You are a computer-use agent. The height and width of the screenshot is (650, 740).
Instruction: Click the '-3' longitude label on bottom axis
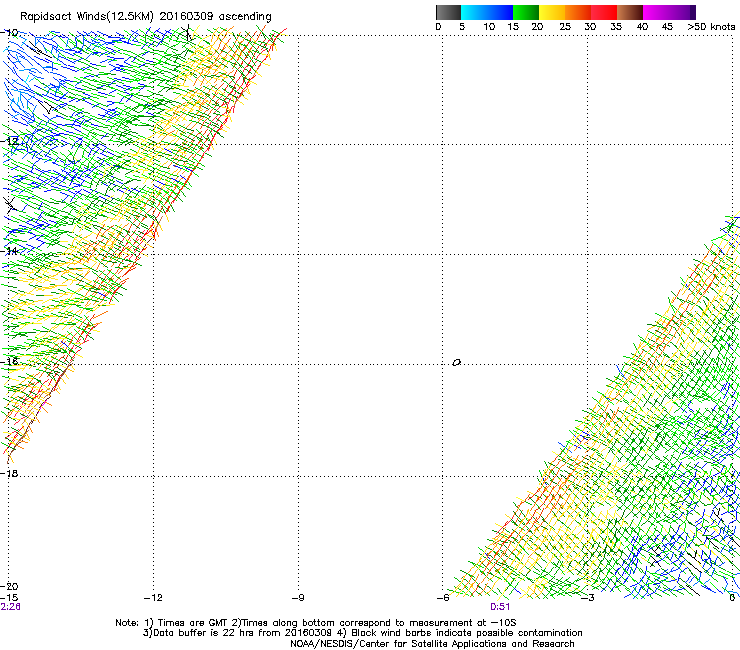588,598
